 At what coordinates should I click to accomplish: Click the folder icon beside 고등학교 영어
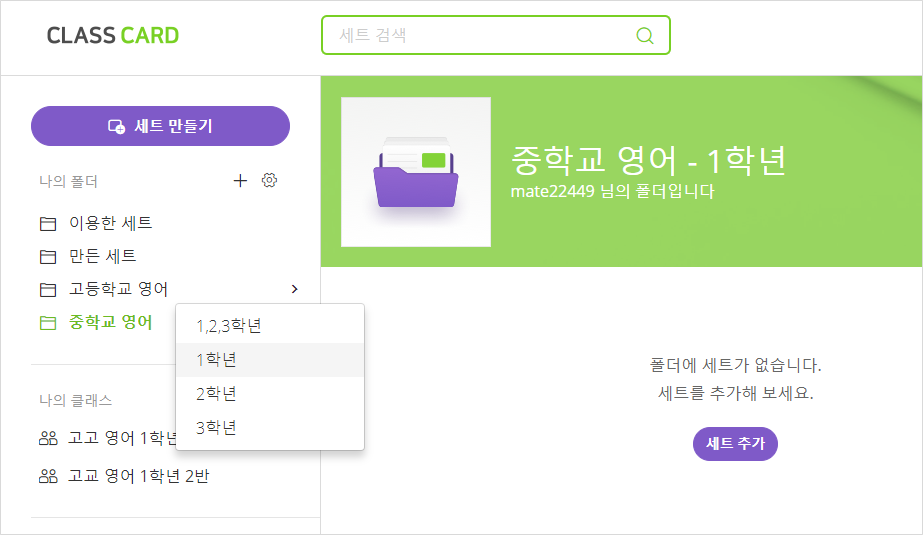48,290
